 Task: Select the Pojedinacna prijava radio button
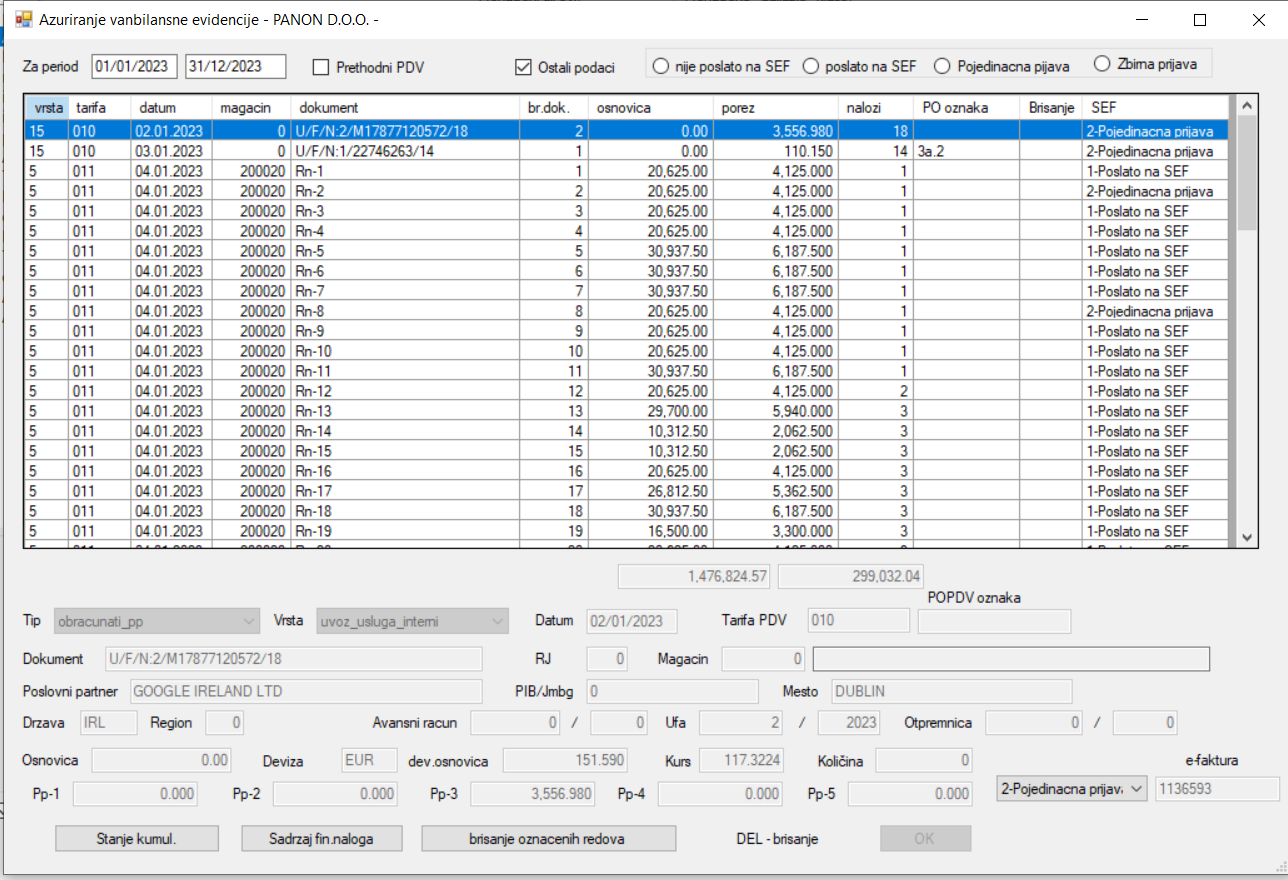[x=941, y=66]
